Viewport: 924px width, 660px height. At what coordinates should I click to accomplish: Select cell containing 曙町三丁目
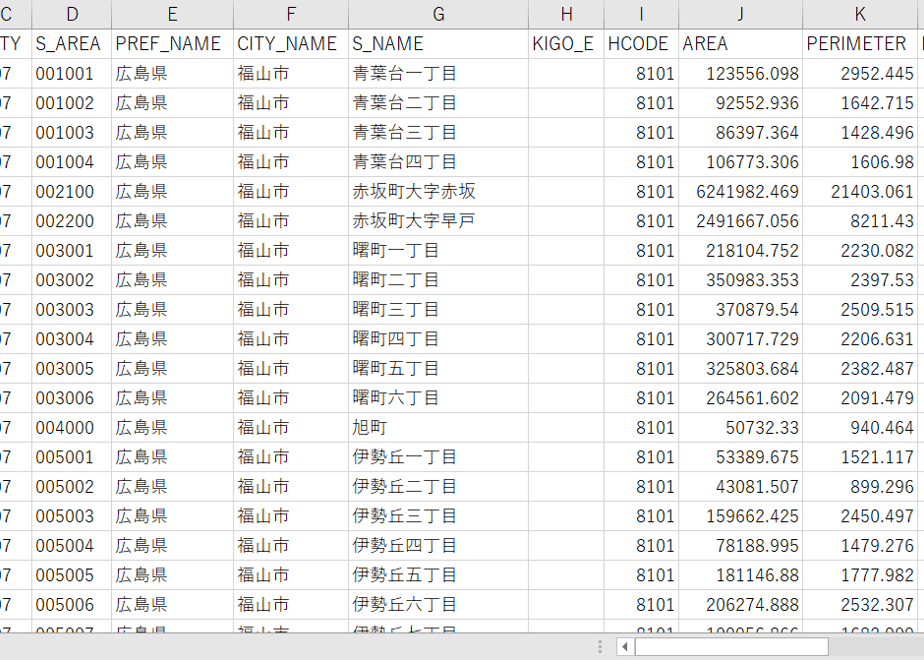[x=438, y=309]
